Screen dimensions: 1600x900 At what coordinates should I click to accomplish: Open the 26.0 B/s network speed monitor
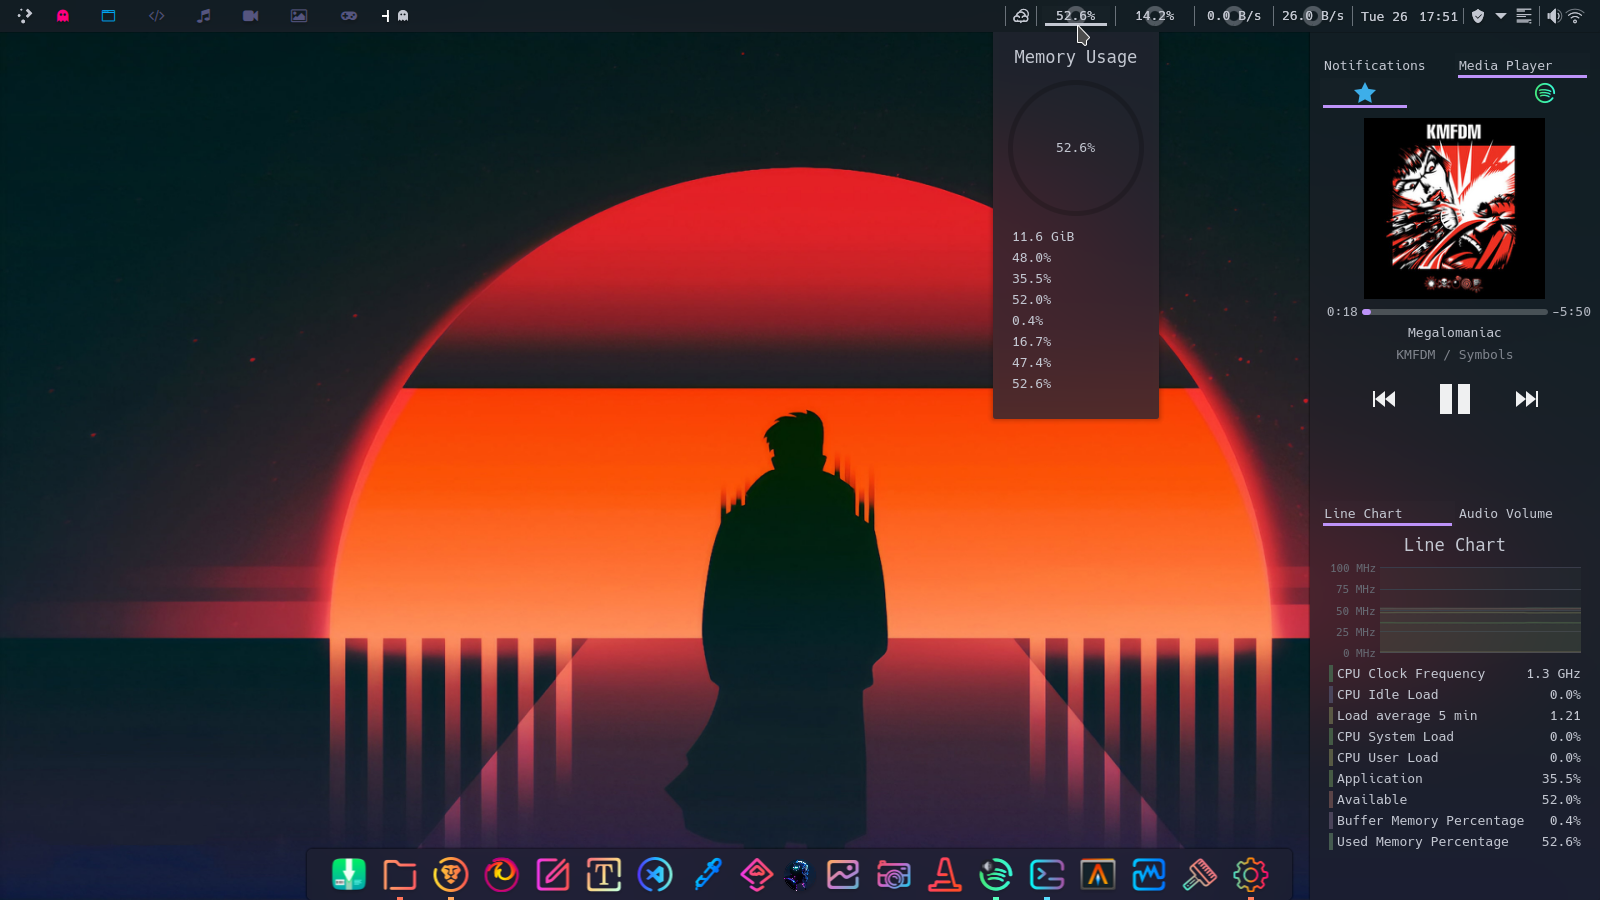pos(1313,16)
